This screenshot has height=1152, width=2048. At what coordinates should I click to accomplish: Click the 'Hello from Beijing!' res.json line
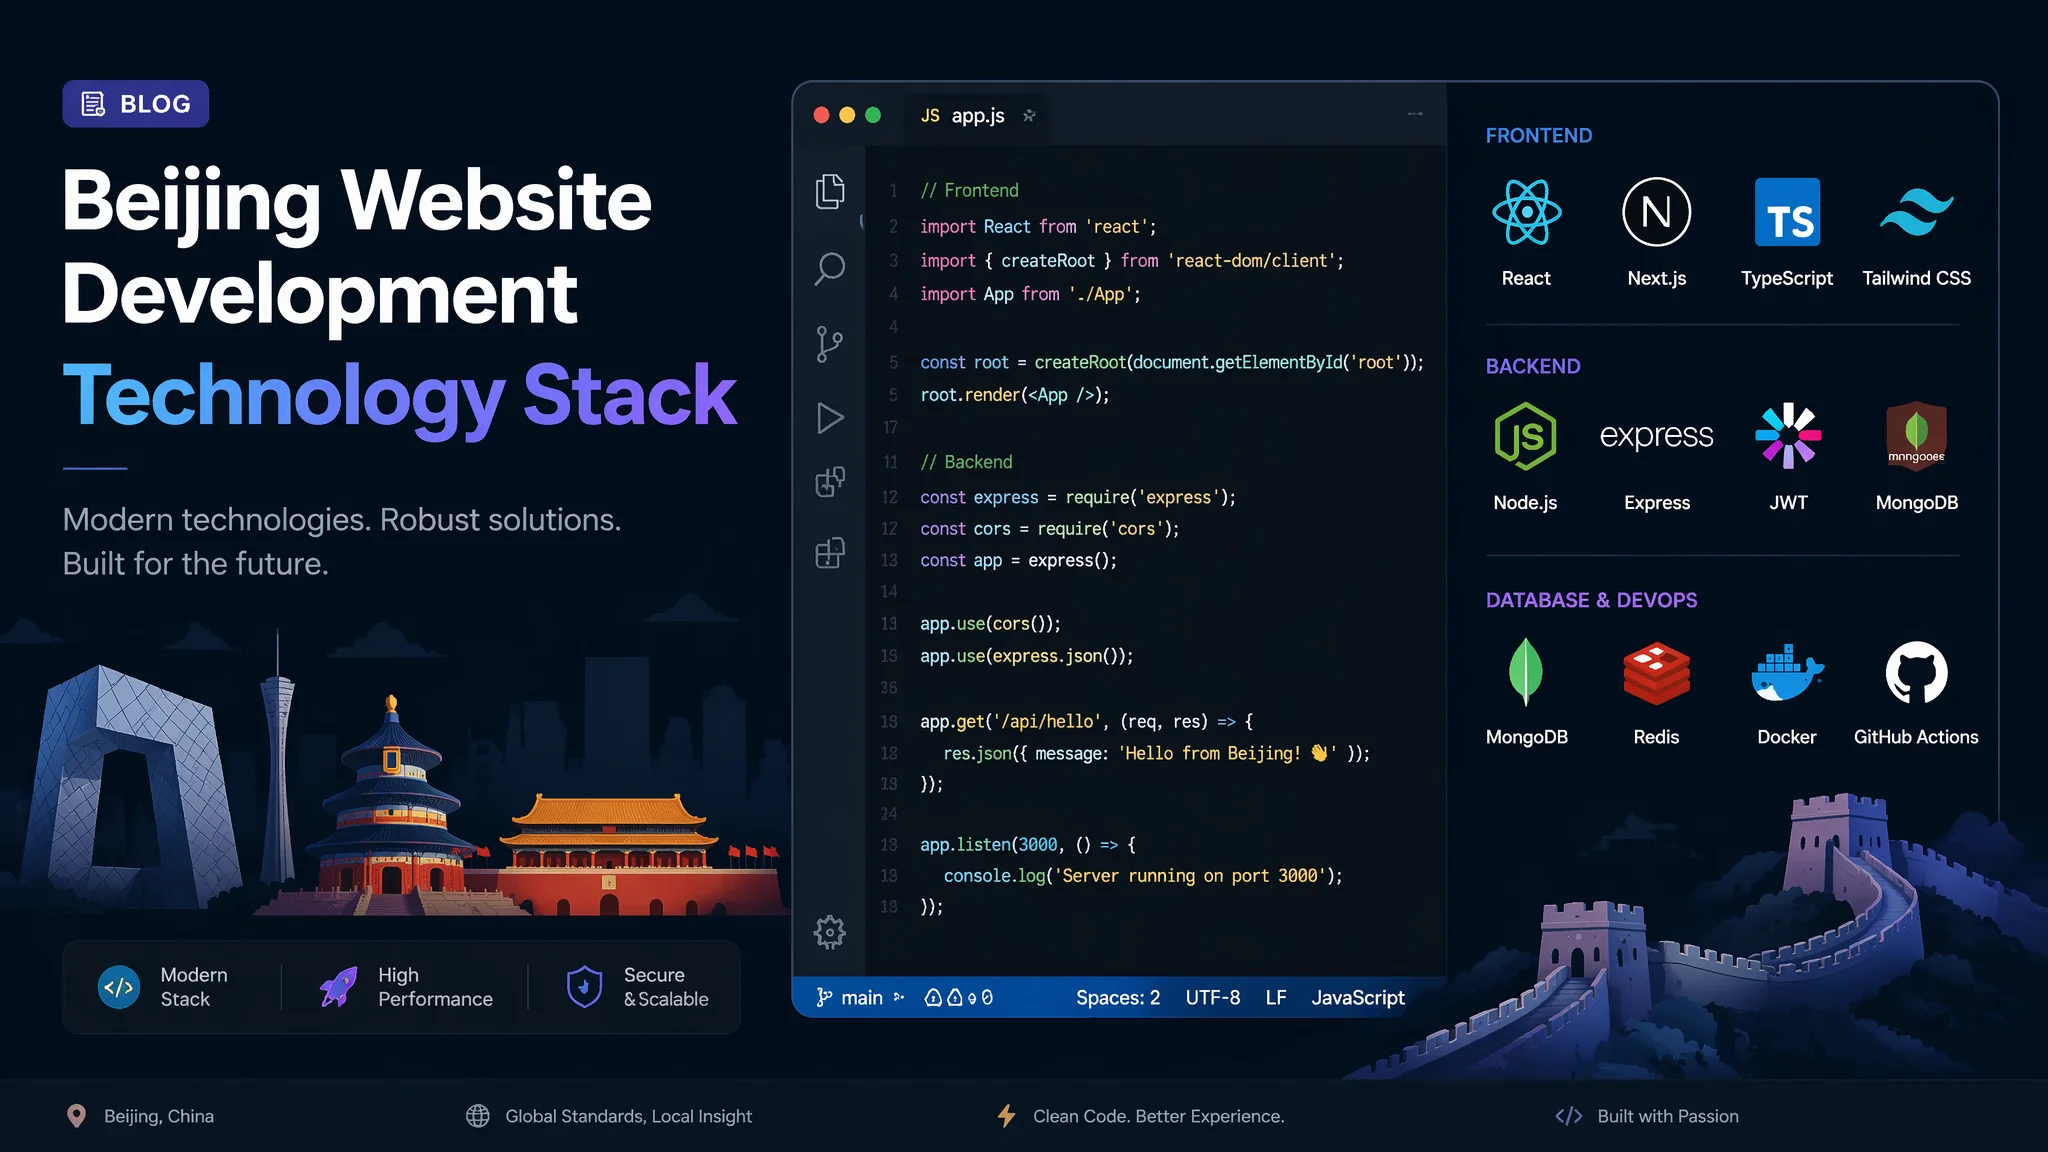(1157, 754)
